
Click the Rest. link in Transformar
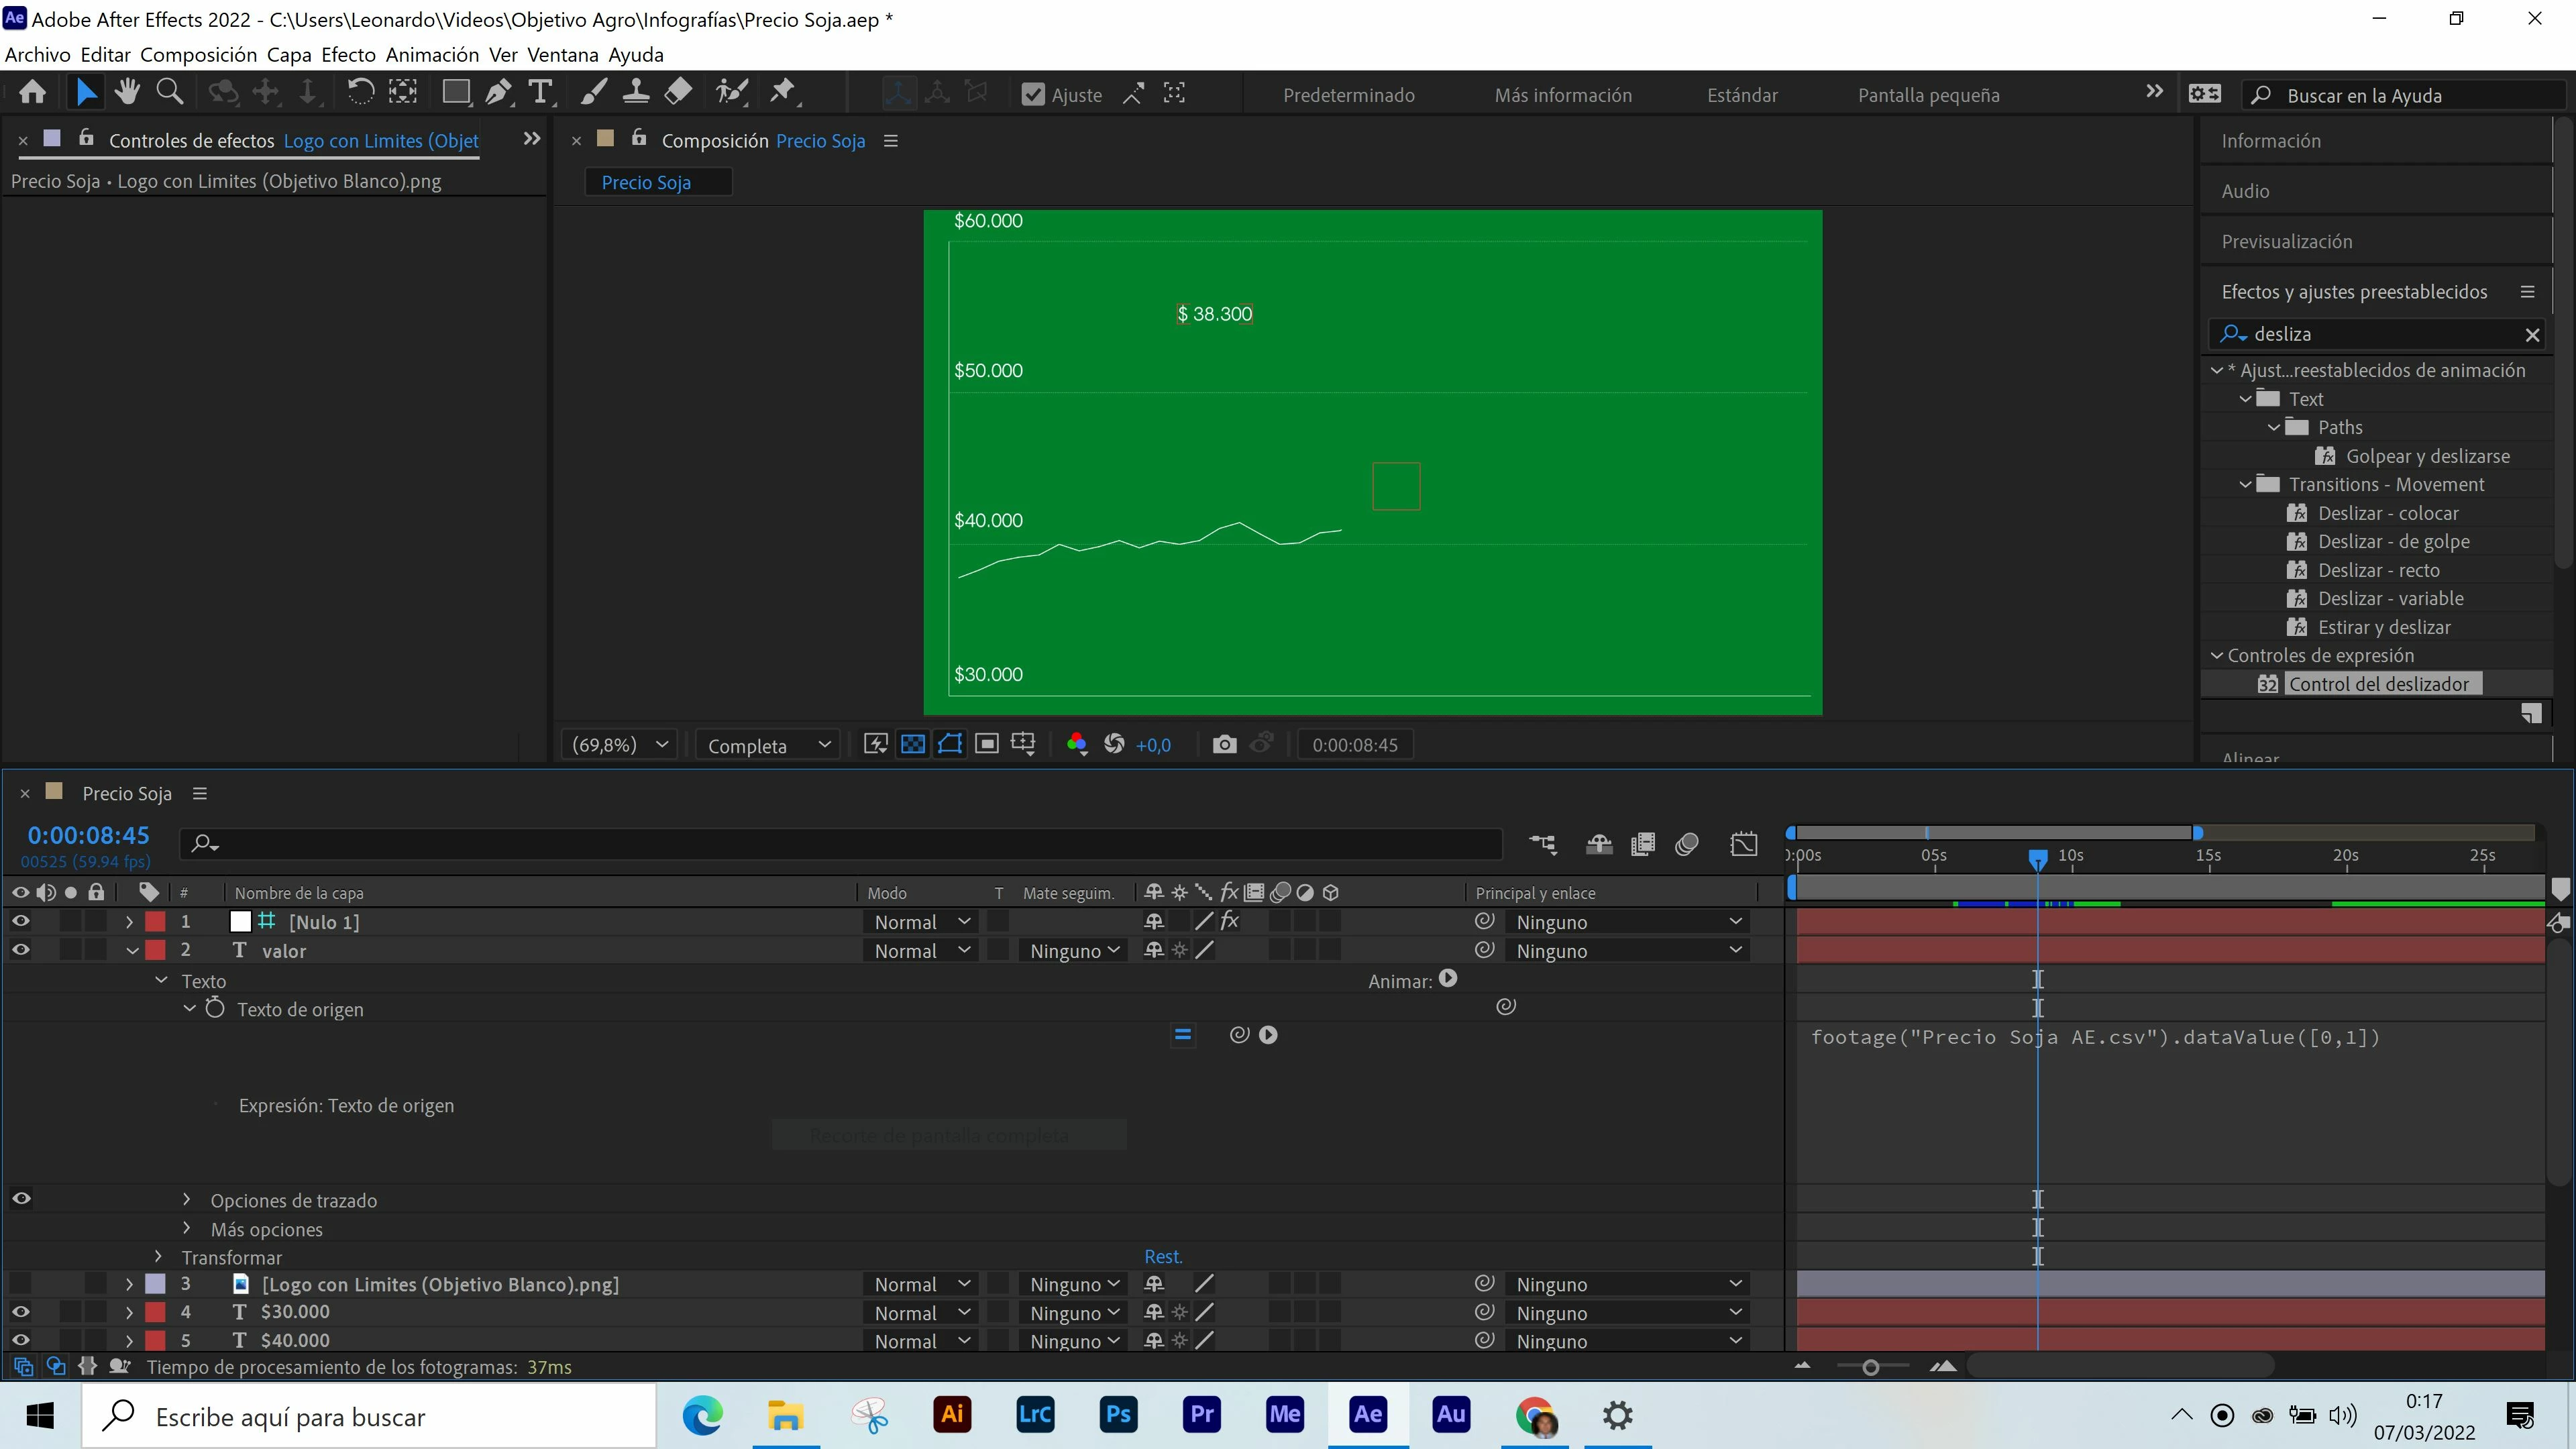pos(1163,1257)
